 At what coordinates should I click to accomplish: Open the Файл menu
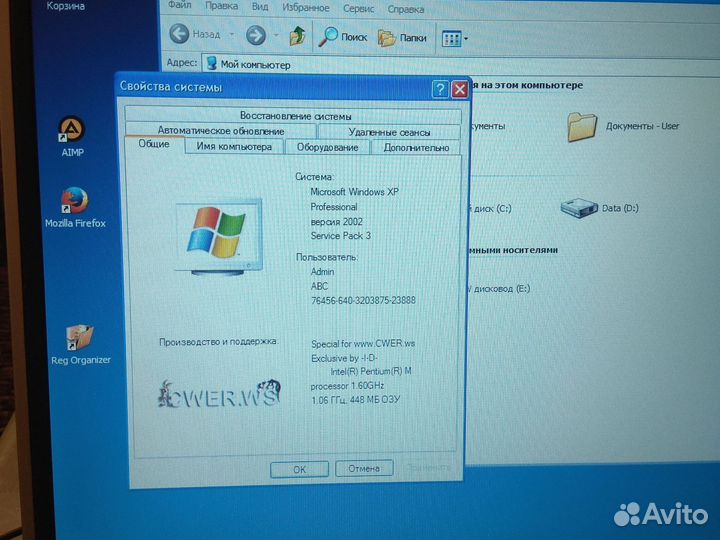(180, 5)
